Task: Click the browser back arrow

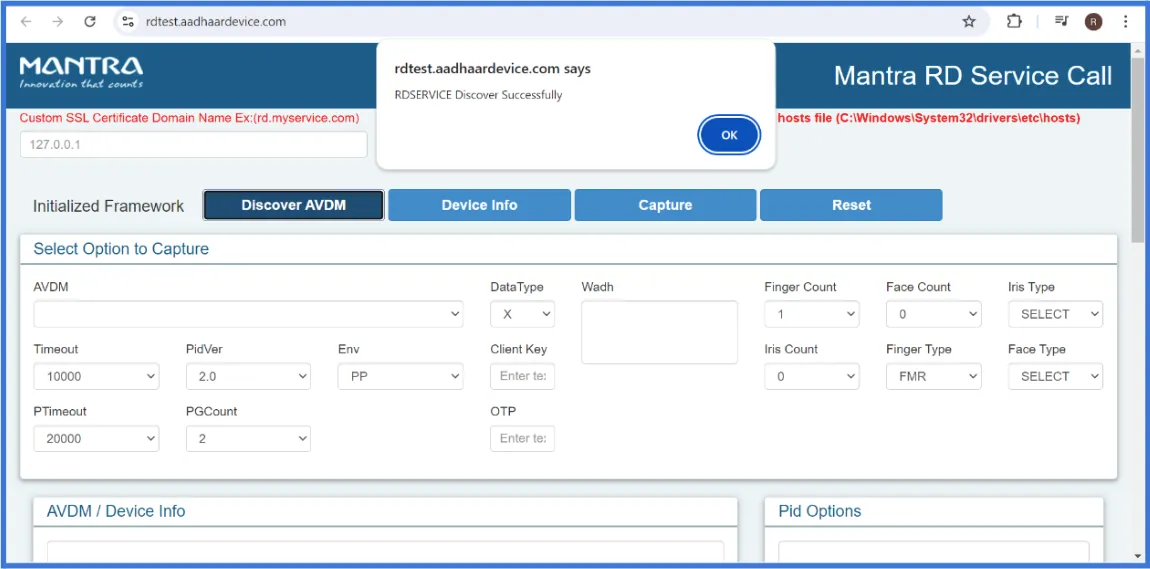Action: (26, 22)
